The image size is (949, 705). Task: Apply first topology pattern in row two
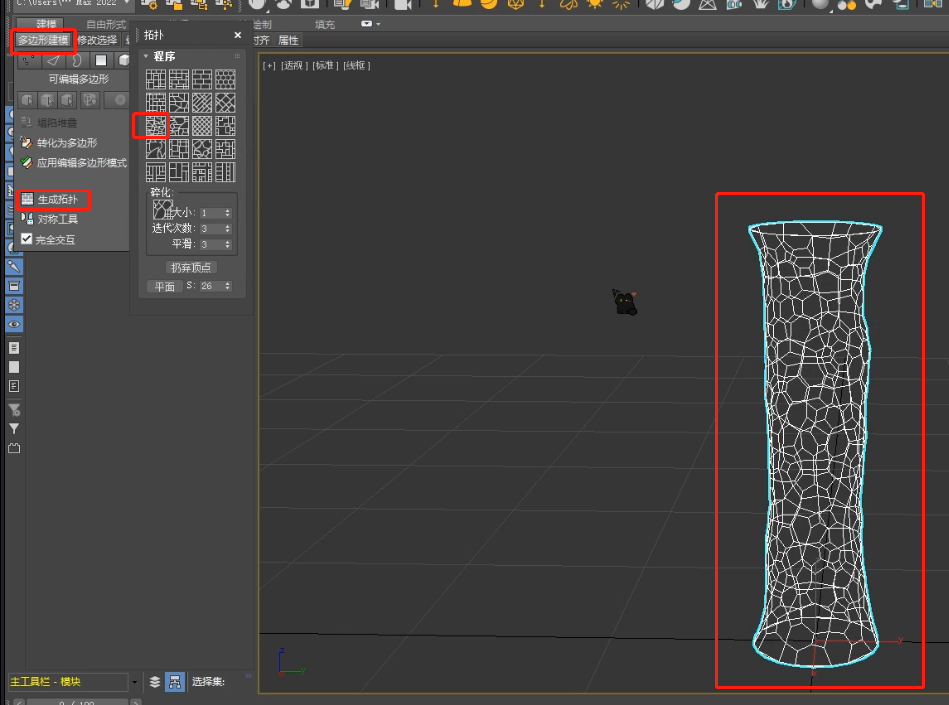(x=156, y=103)
